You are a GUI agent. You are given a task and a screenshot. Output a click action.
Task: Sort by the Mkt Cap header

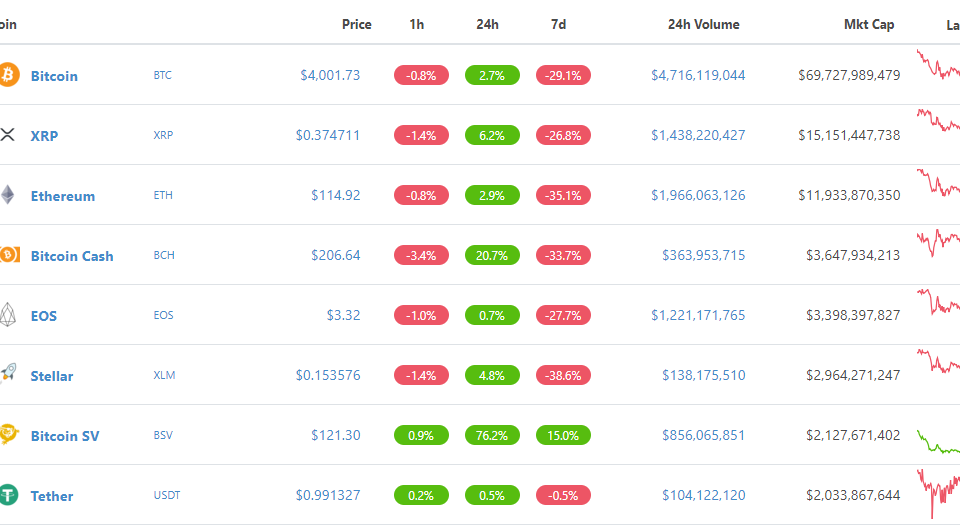(x=869, y=24)
